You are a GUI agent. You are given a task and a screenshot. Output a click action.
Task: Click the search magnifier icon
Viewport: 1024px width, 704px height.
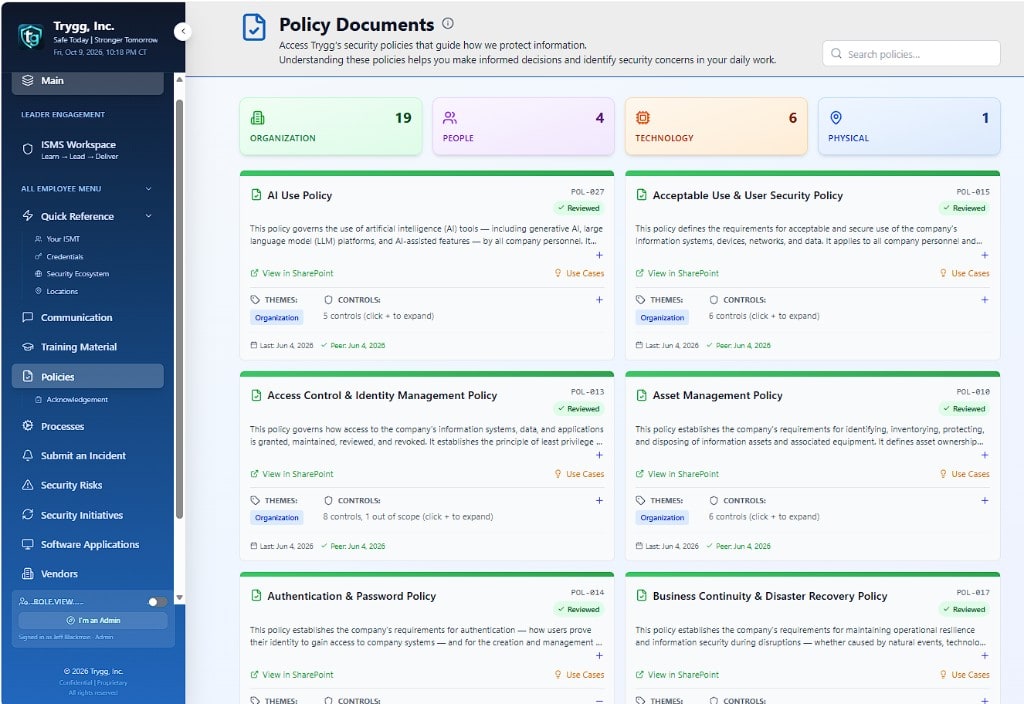(x=836, y=54)
